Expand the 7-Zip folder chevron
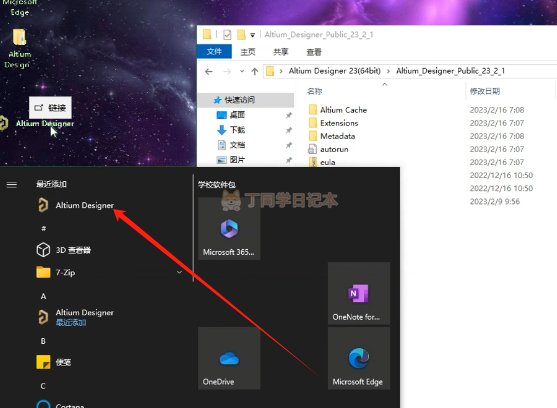The width and height of the screenshot is (557, 408). click(x=179, y=272)
